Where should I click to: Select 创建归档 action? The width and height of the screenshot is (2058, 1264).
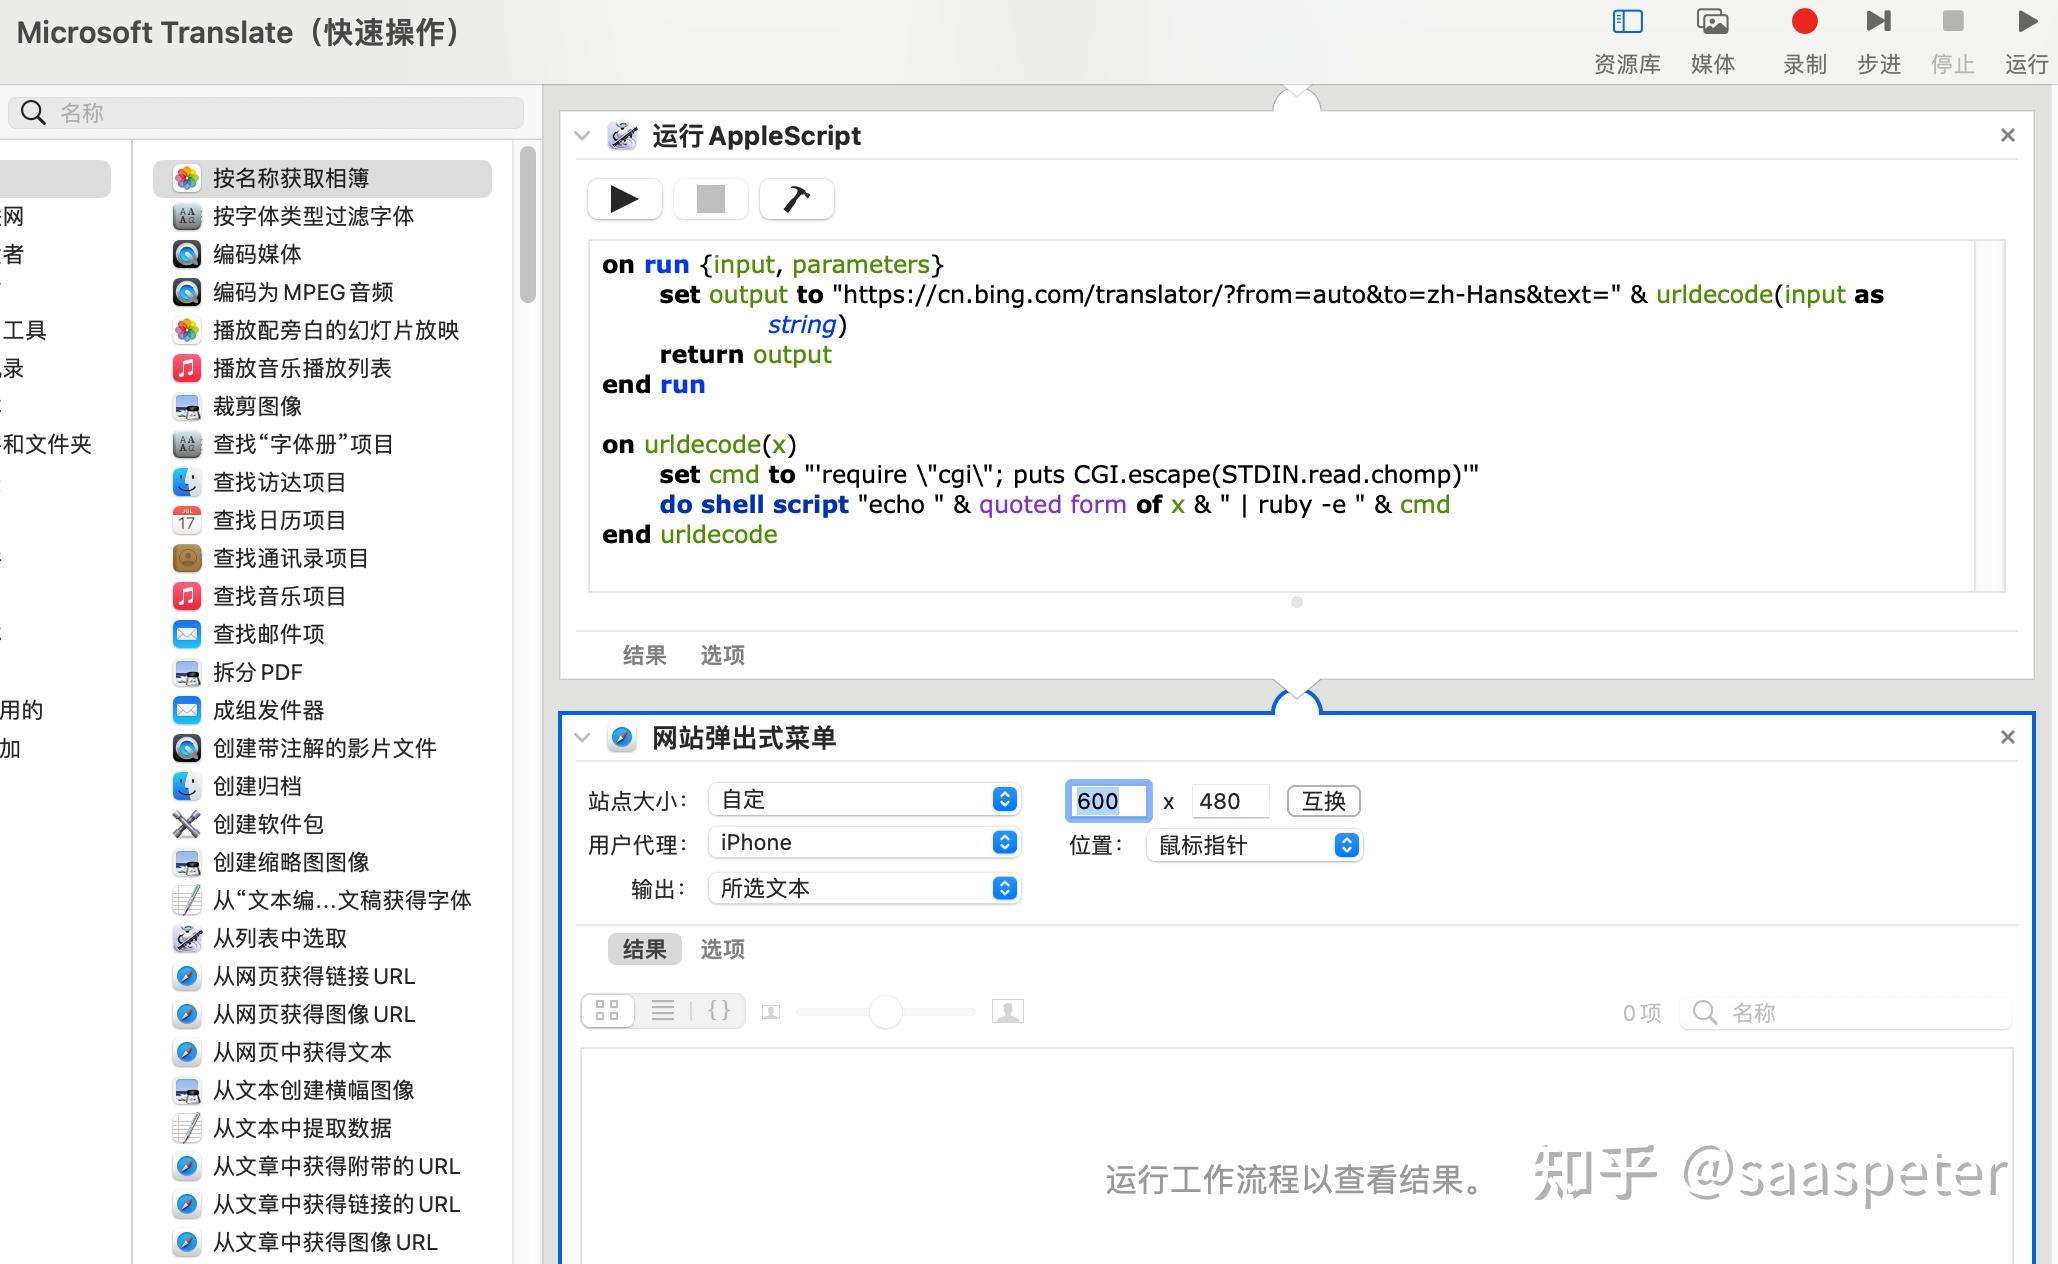[x=322, y=786]
